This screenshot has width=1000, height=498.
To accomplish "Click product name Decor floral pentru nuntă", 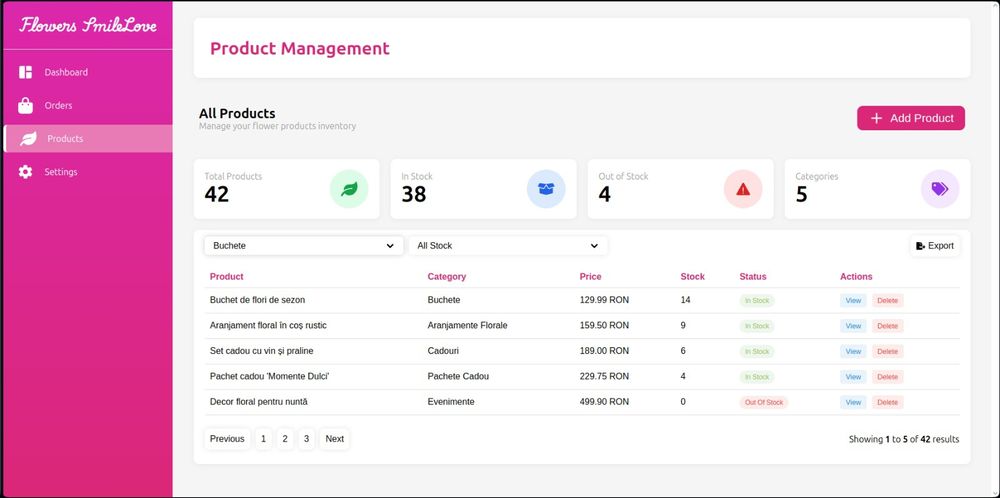I will pos(258,402).
